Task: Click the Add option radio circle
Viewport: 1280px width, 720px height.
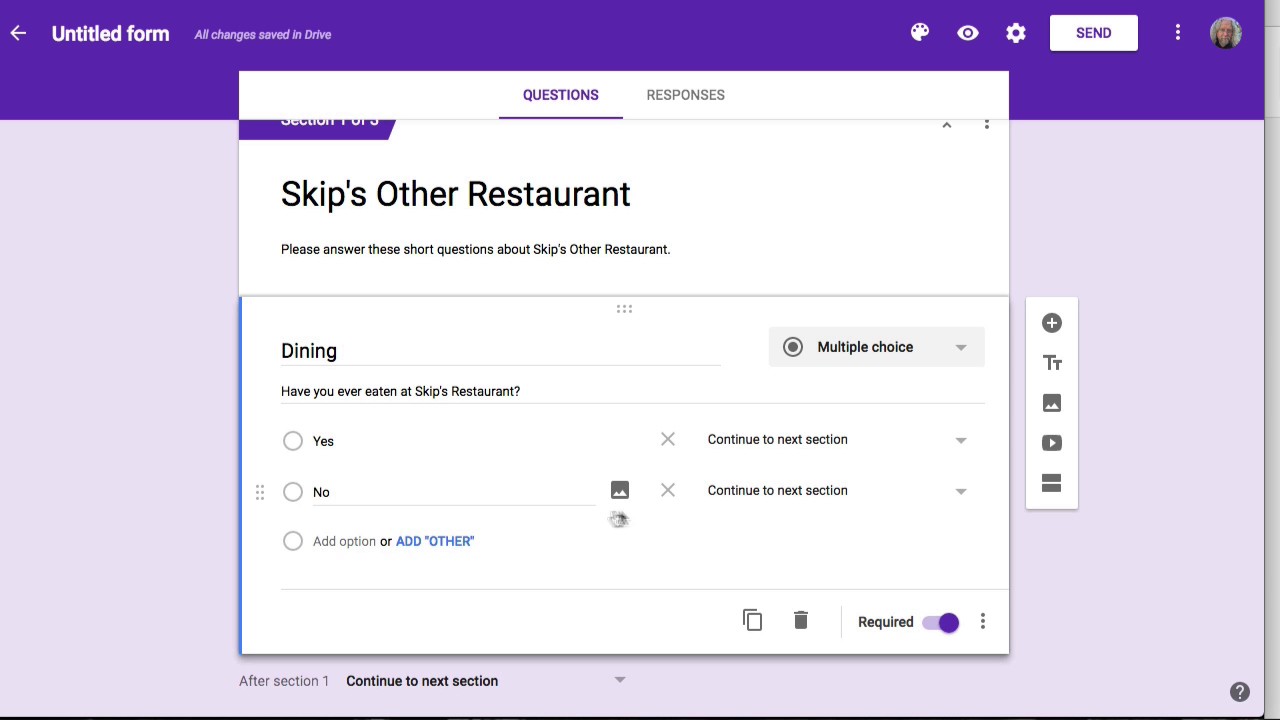Action: (x=293, y=541)
